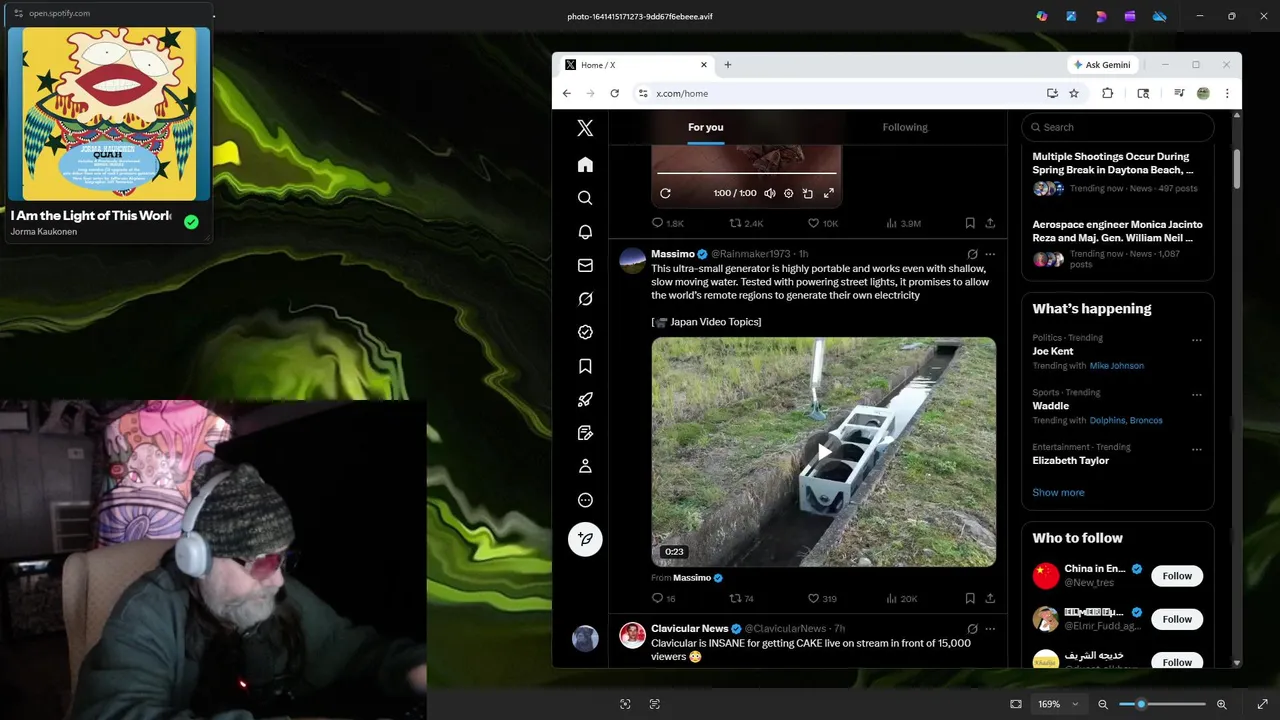
Task: Bookmark Massimo's generator post
Action: tap(970, 598)
